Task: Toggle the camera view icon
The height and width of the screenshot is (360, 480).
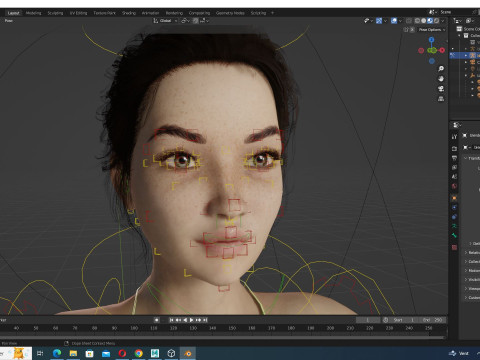Action: tap(441, 89)
